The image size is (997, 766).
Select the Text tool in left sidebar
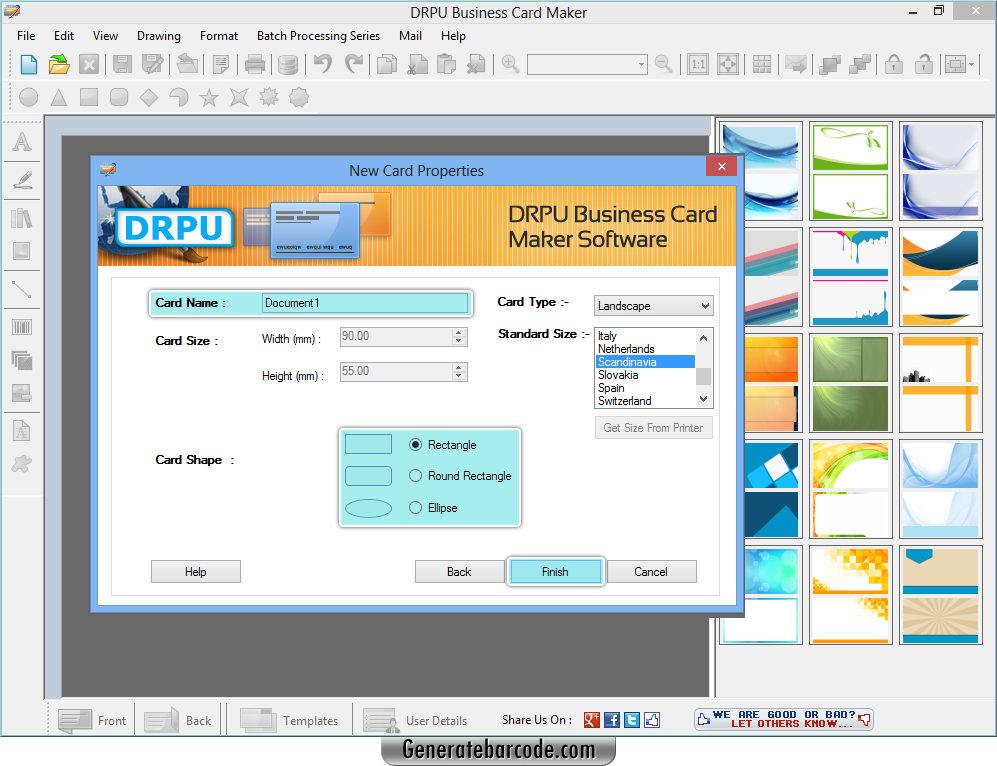[x=22, y=141]
